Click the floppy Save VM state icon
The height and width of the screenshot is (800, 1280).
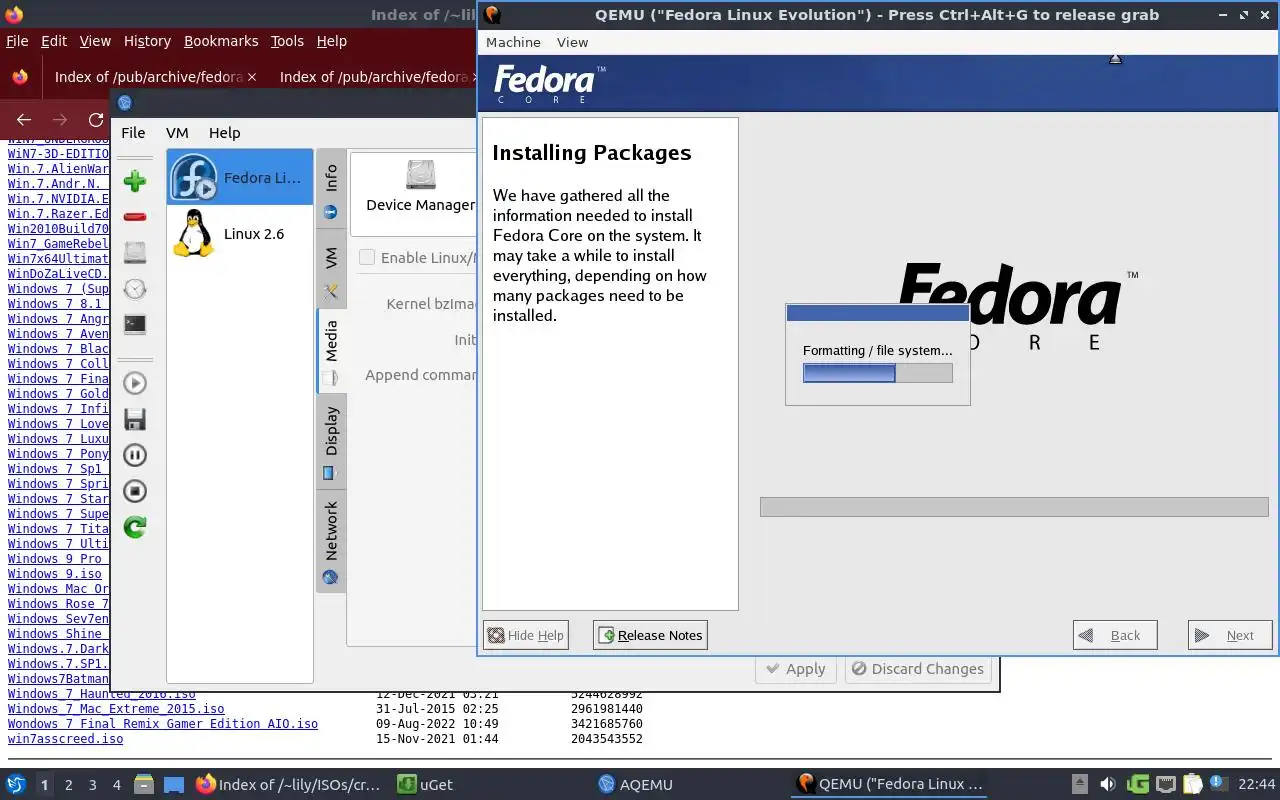point(135,419)
